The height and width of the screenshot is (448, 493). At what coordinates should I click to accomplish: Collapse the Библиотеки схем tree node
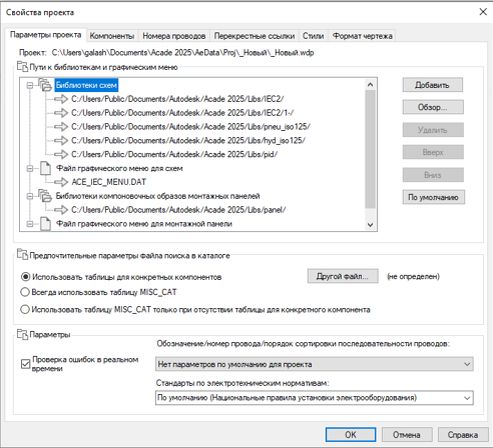pos(30,85)
